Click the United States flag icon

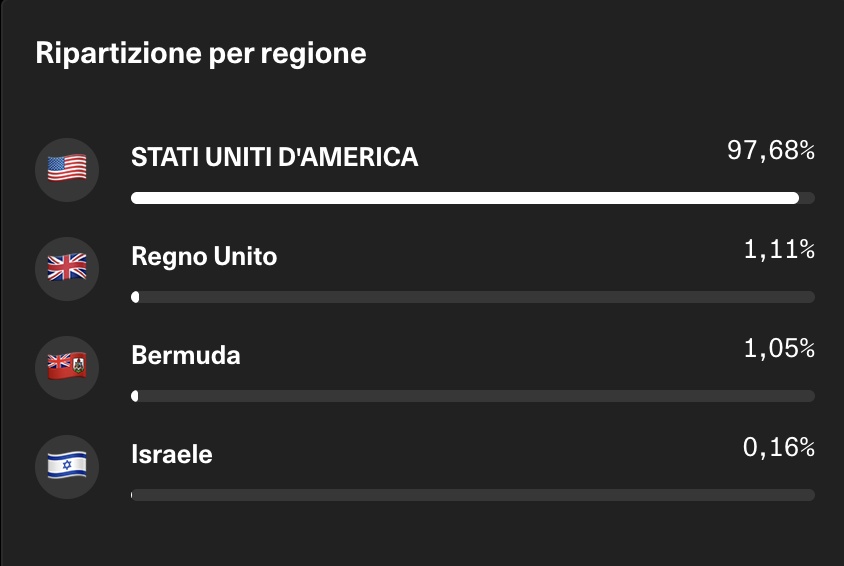[x=67, y=168]
